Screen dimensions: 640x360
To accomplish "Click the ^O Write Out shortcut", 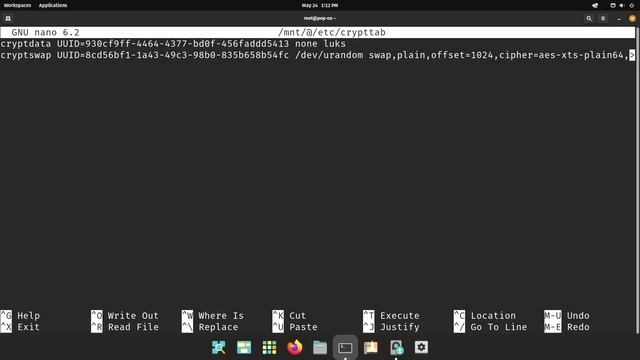I will 124,316.
